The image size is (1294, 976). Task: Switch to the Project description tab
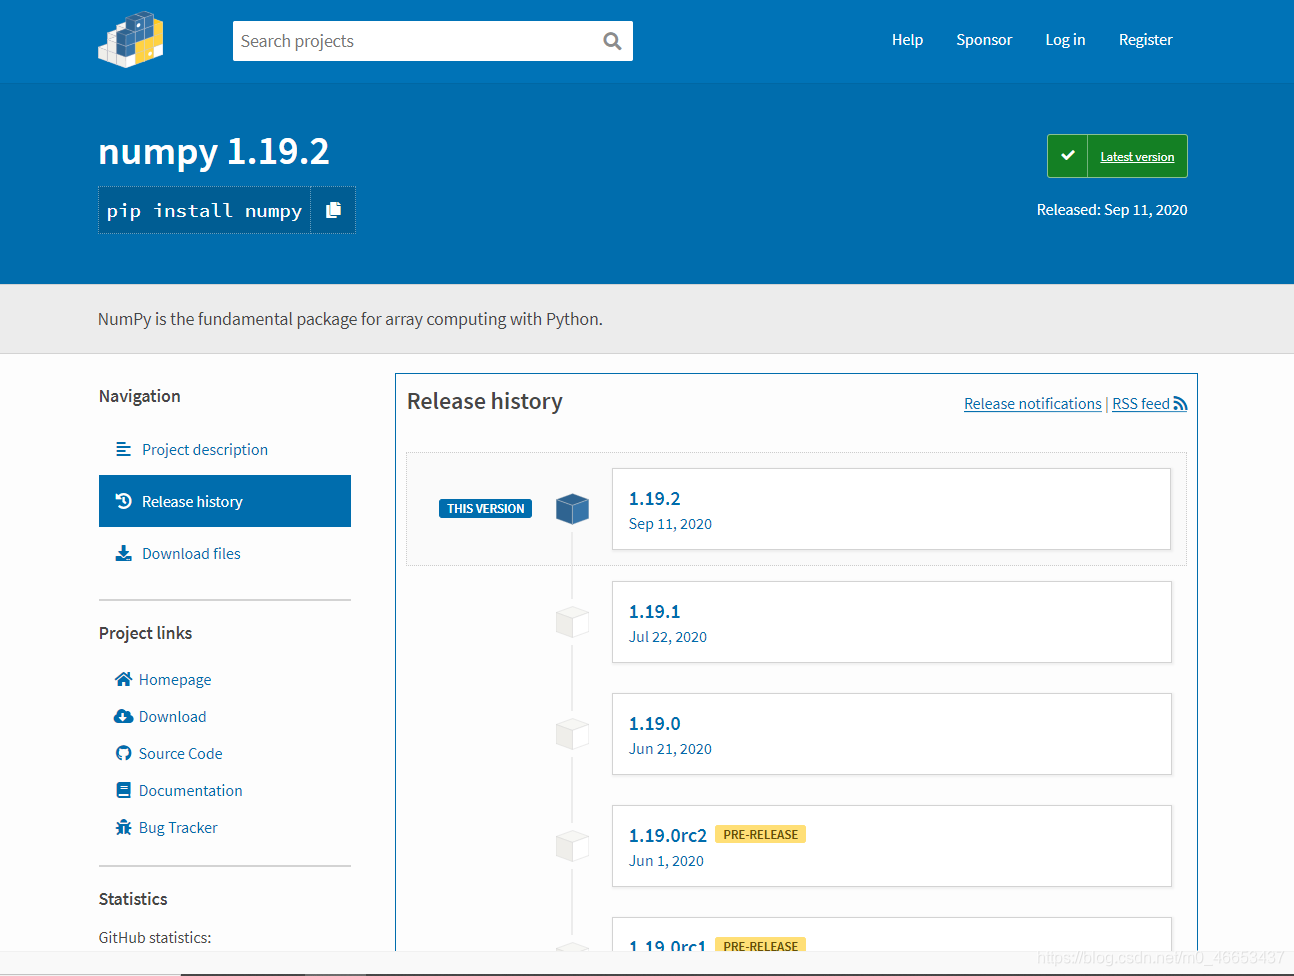point(225,449)
